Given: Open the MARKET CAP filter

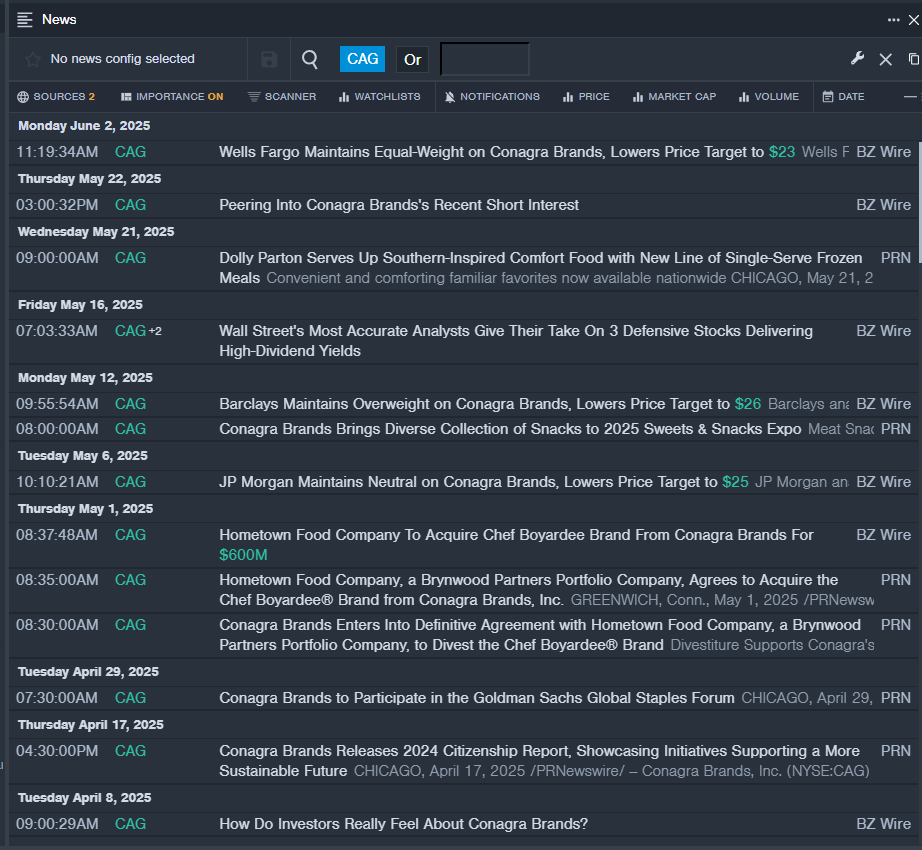Looking at the screenshot, I should [674, 97].
